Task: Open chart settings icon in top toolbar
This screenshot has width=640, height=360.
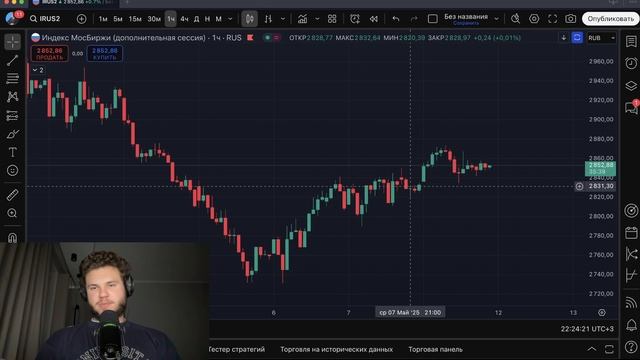Action: [x=534, y=19]
